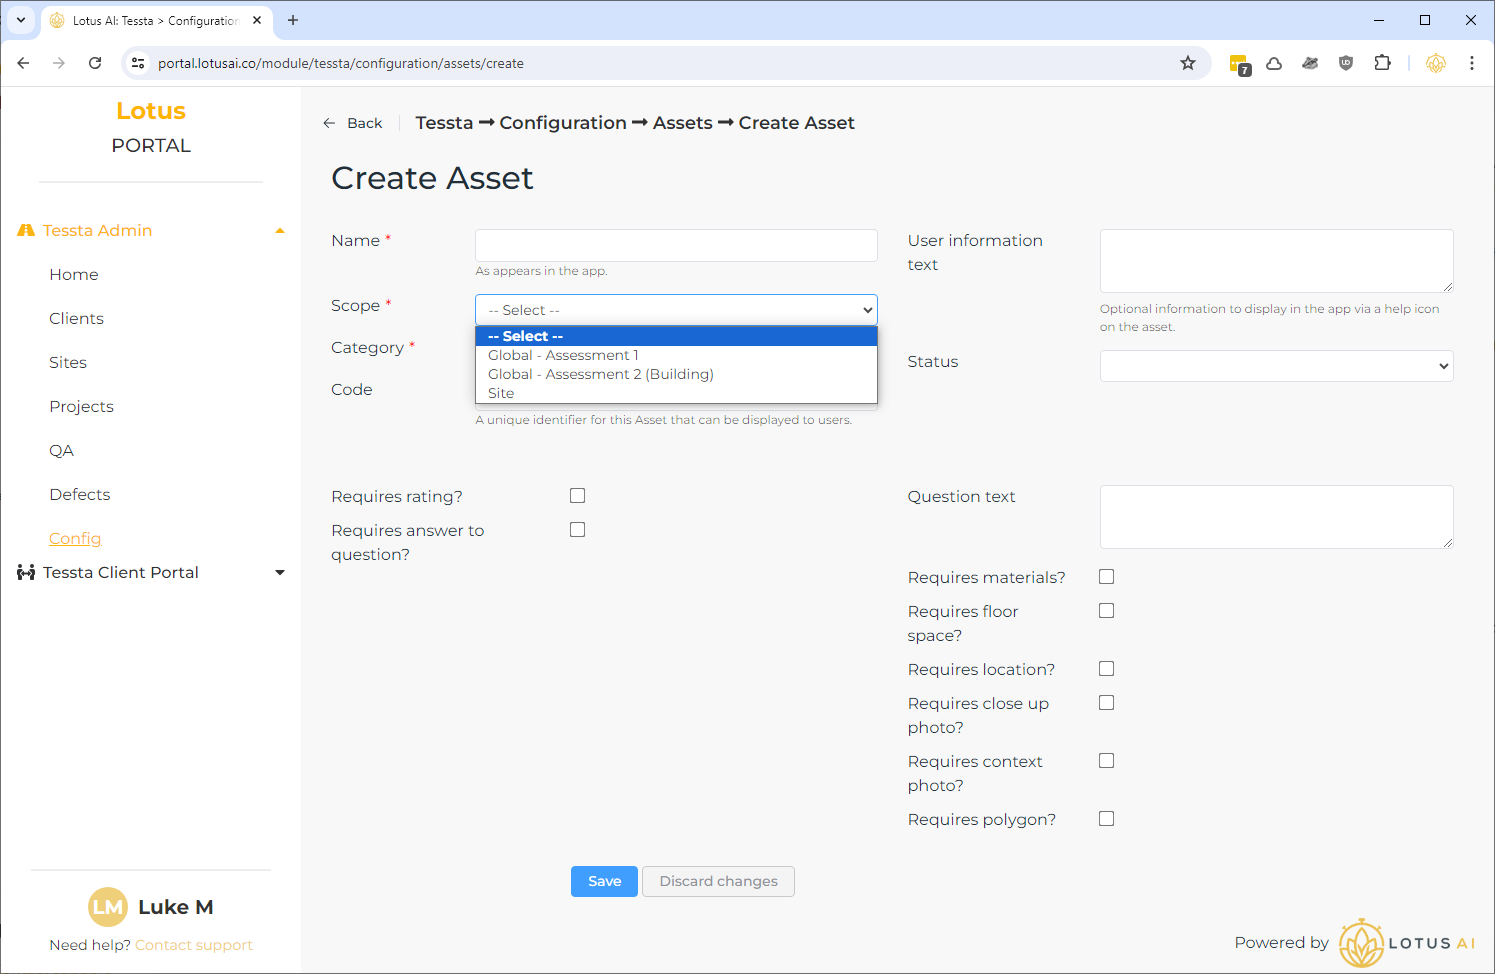Open a new browser tab with plus icon
This screenshot has width=1495, height=974.
[x=293, y=20]
